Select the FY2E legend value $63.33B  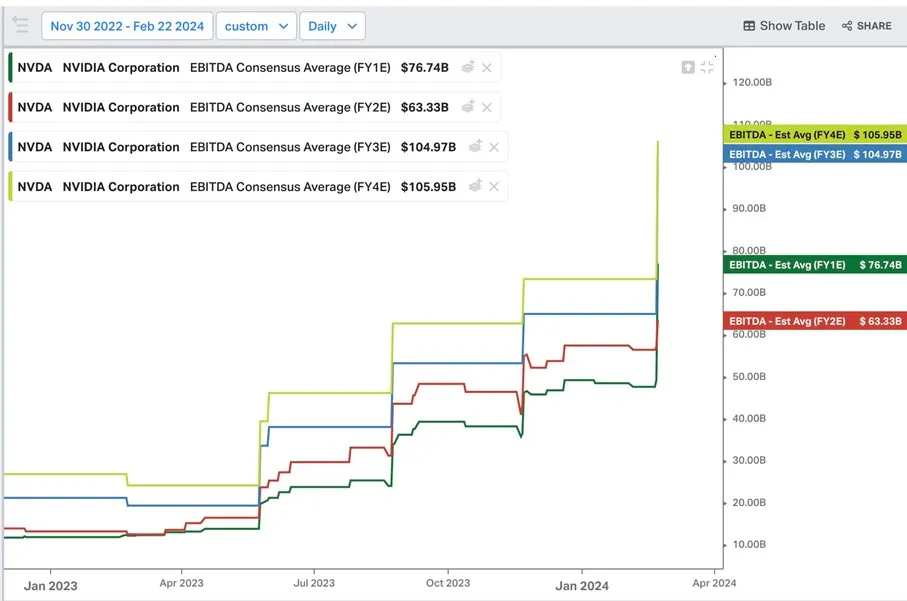[425, 108]
